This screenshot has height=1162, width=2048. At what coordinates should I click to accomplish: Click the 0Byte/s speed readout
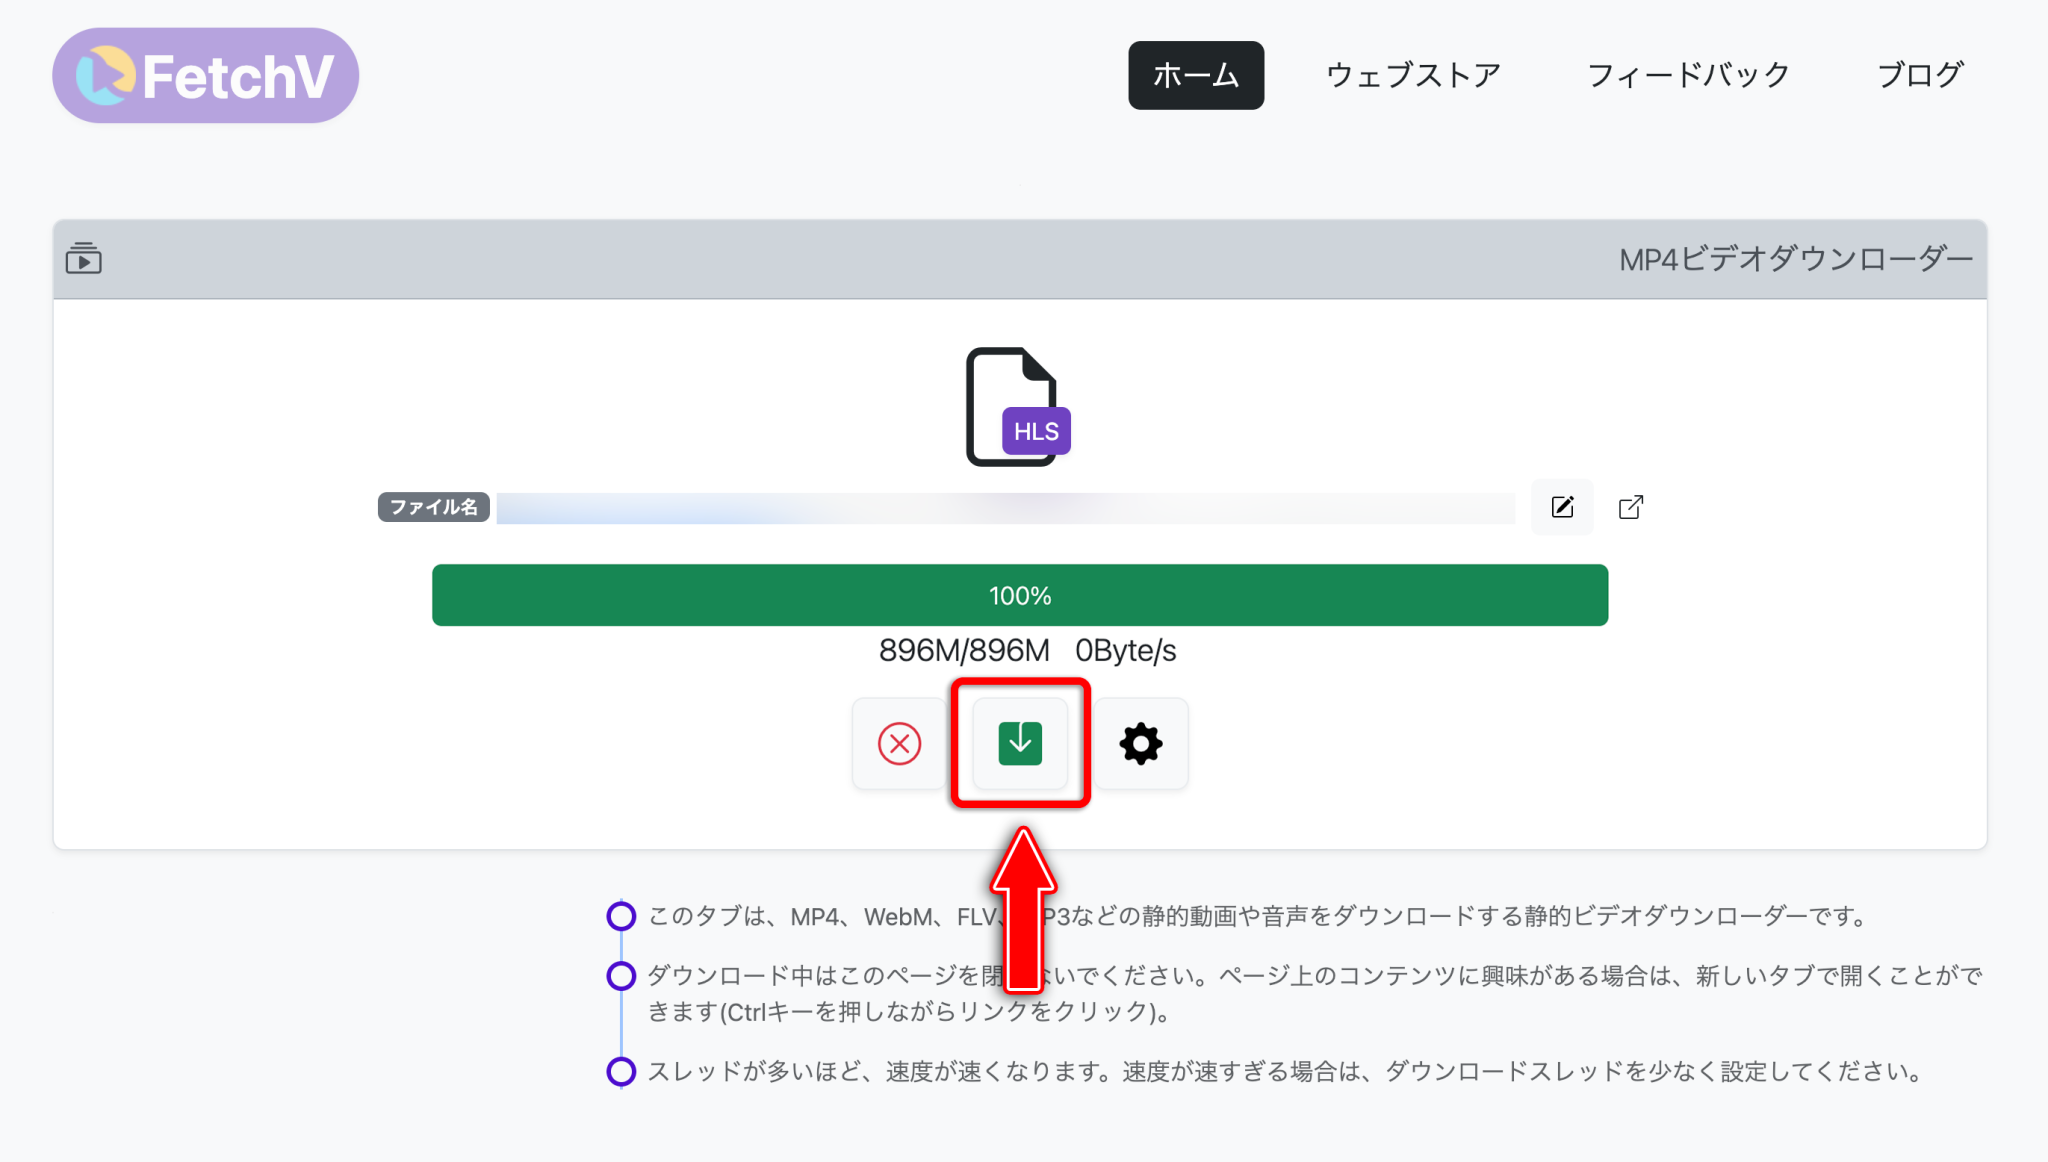click(x=1125, y=651)
